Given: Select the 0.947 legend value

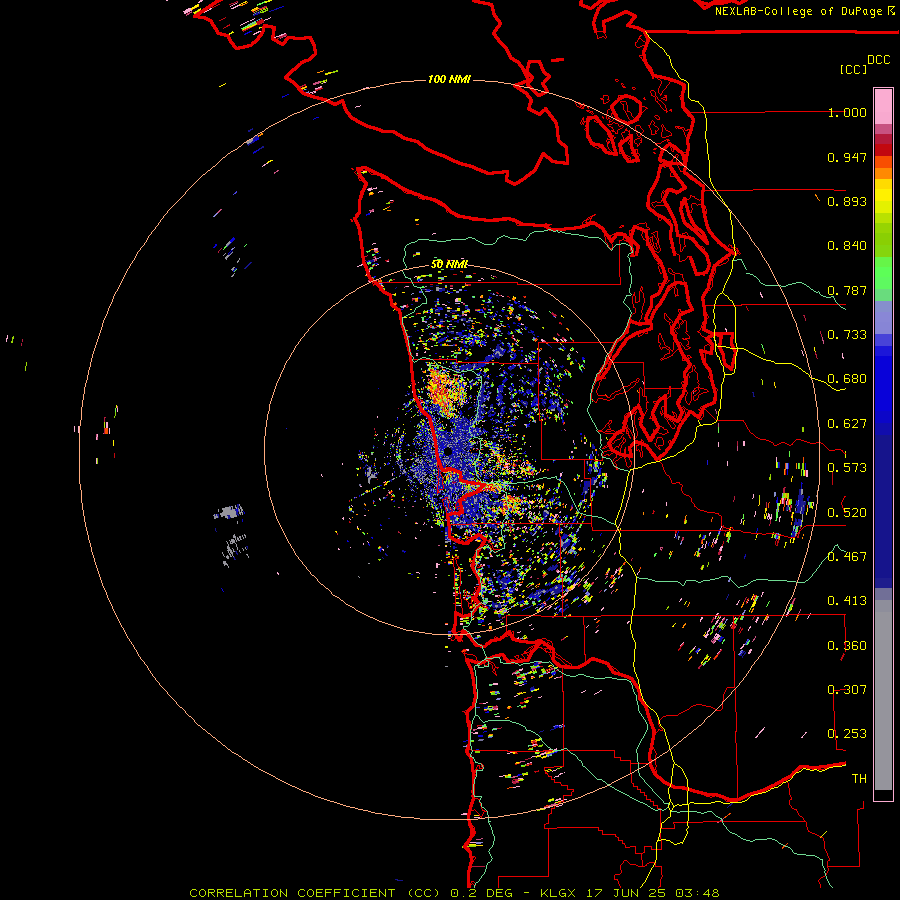Looking at the screenshot, I should [847, 157].
